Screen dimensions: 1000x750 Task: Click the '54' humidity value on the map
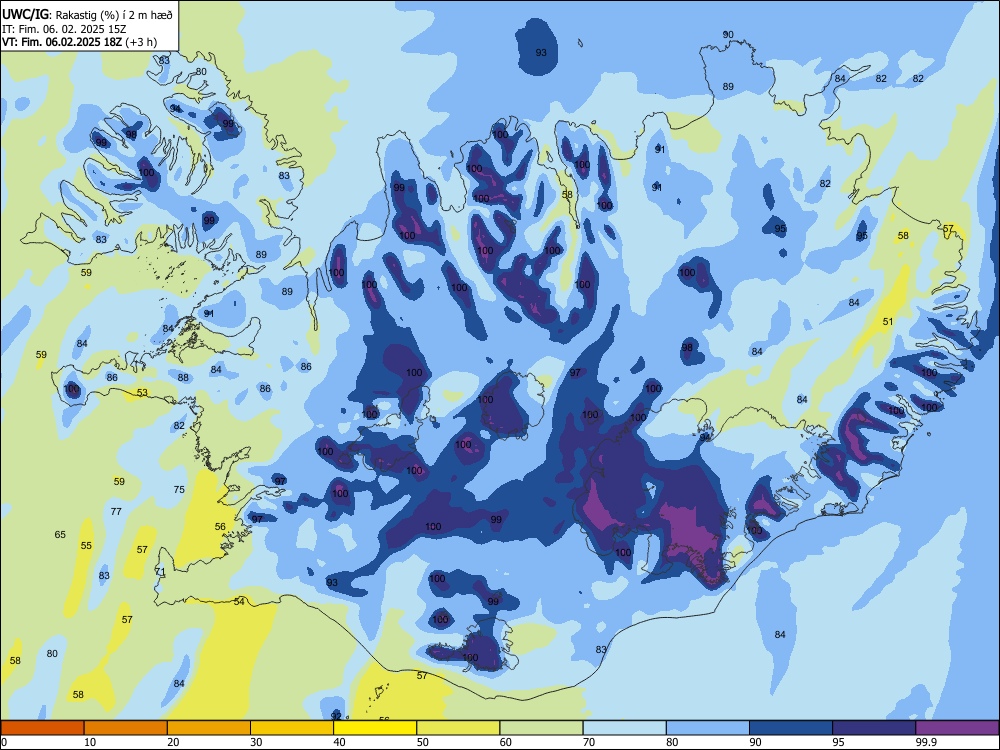239,601
